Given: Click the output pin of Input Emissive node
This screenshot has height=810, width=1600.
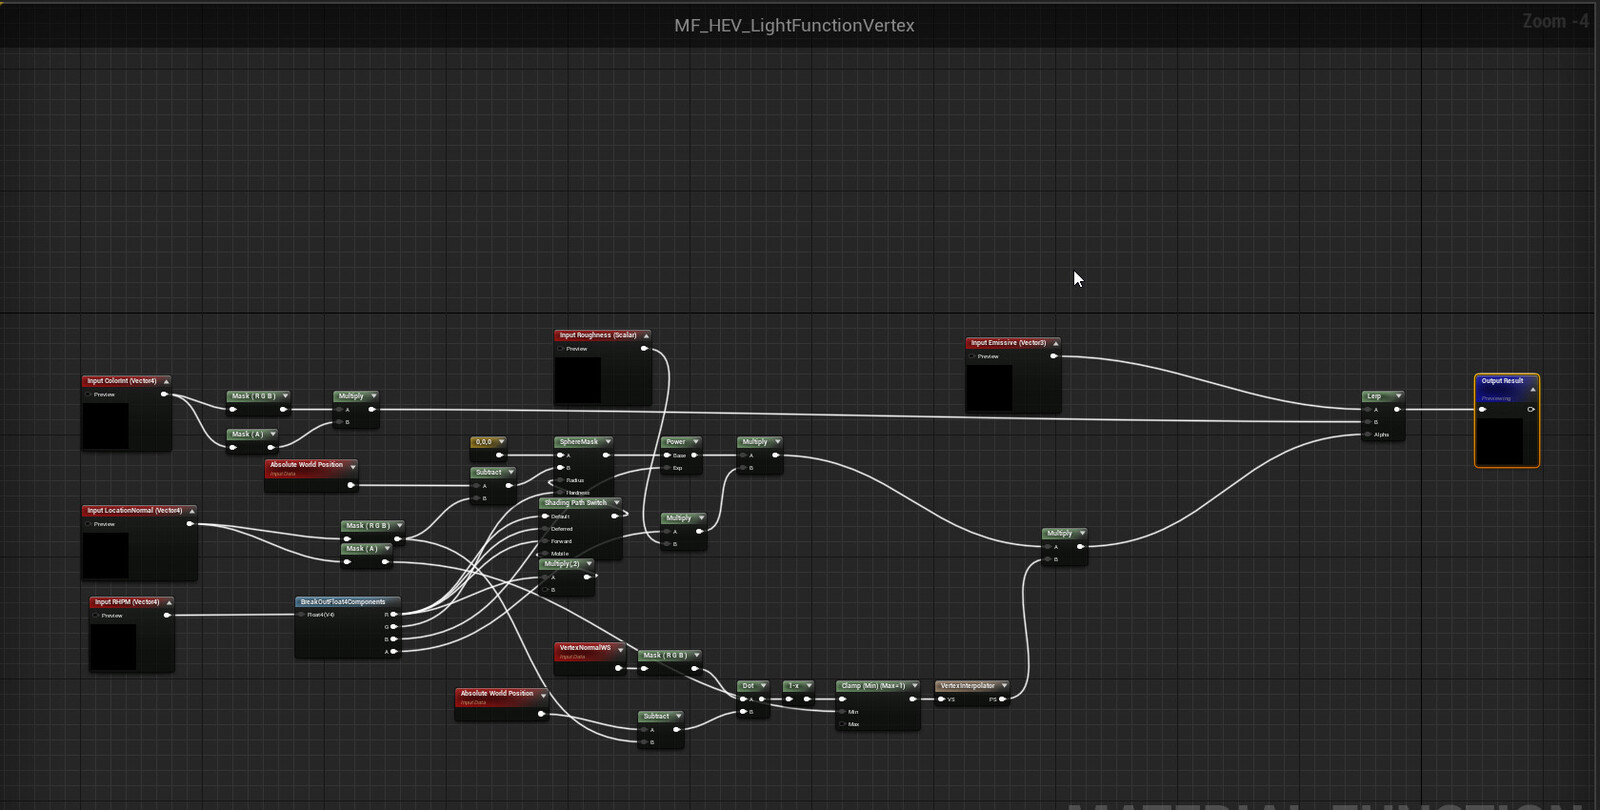Looking at the screenshot, I should point(1054,356).
